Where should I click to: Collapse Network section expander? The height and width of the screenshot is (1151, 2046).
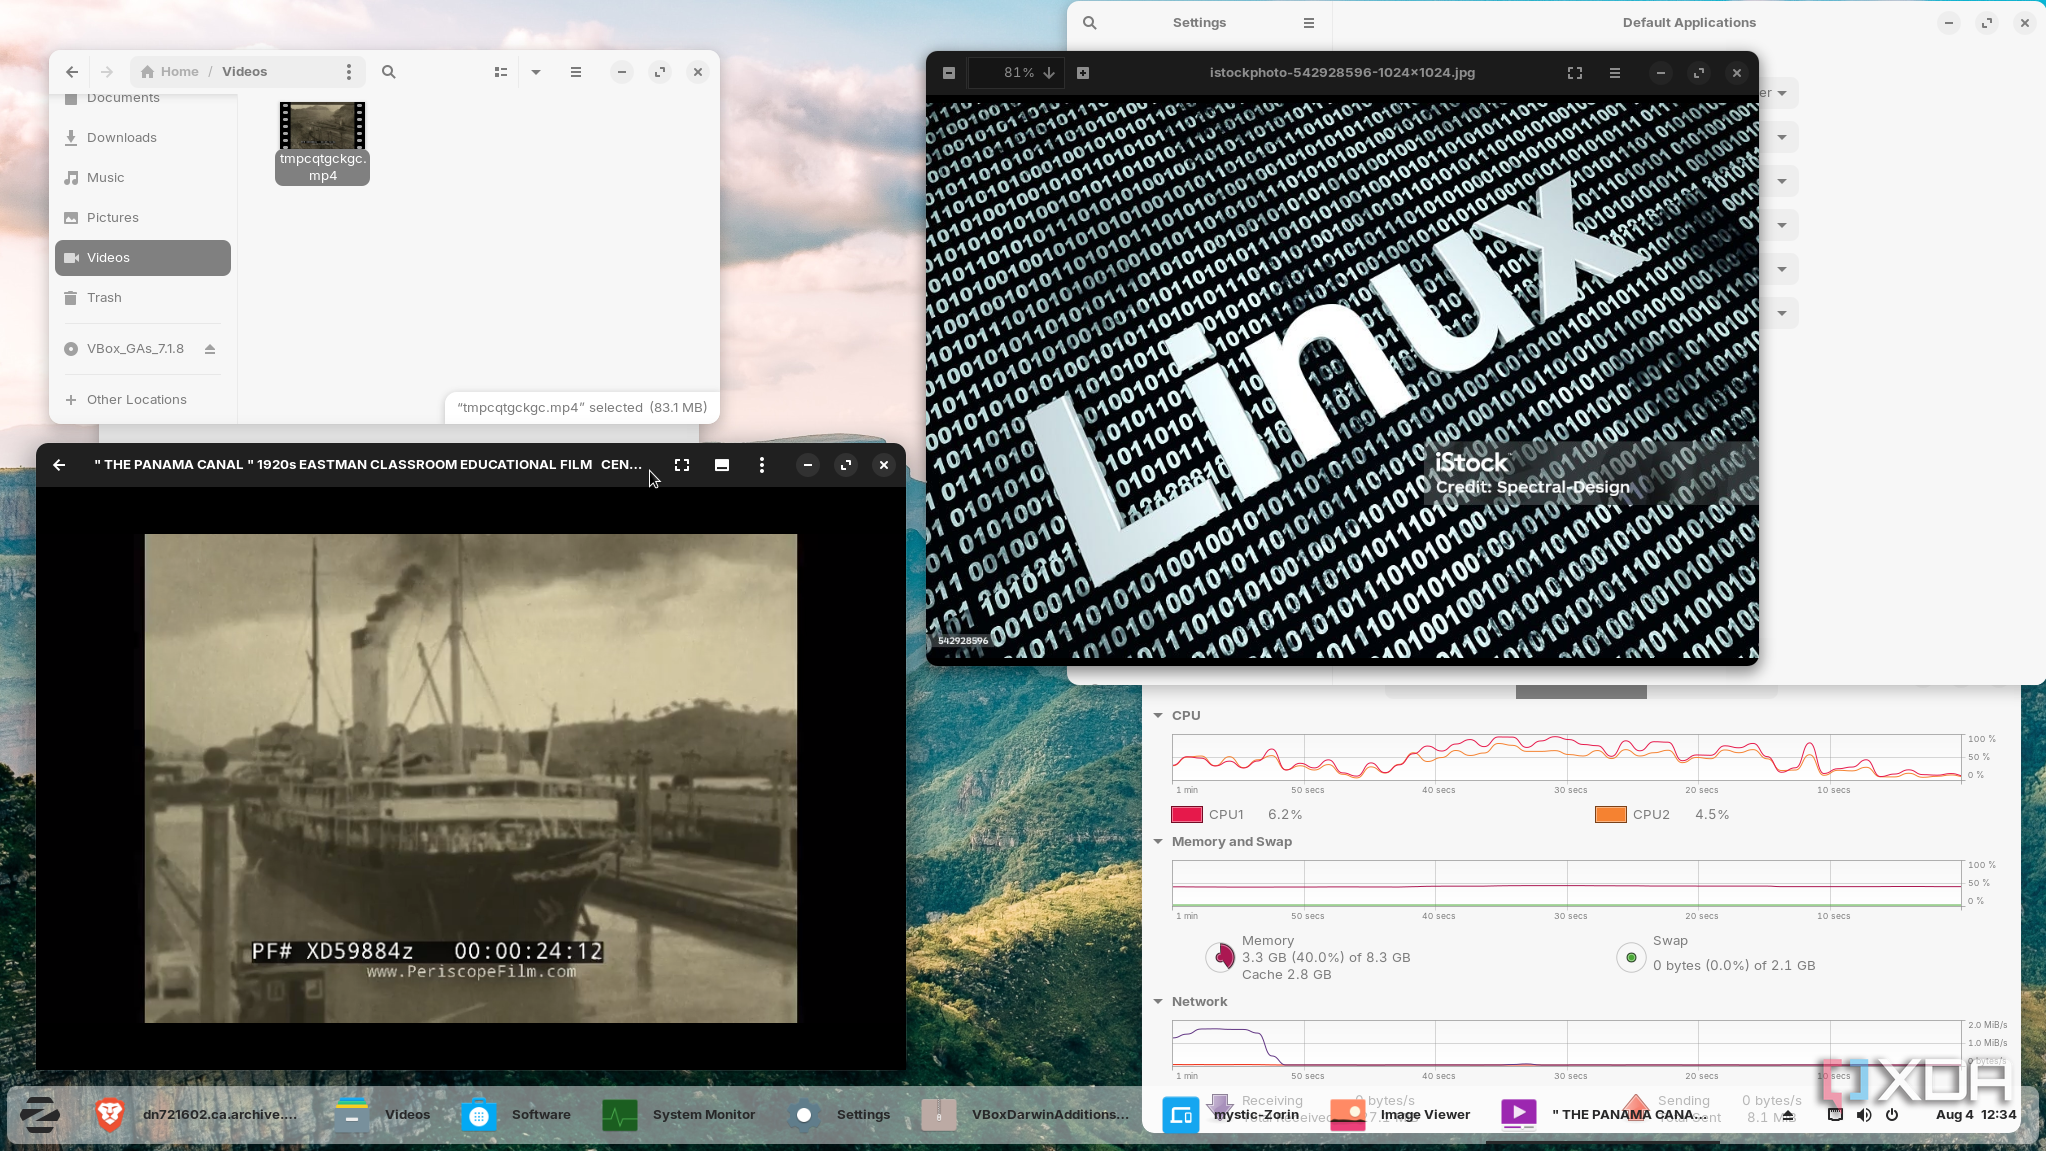[x=1158, y=1002]
